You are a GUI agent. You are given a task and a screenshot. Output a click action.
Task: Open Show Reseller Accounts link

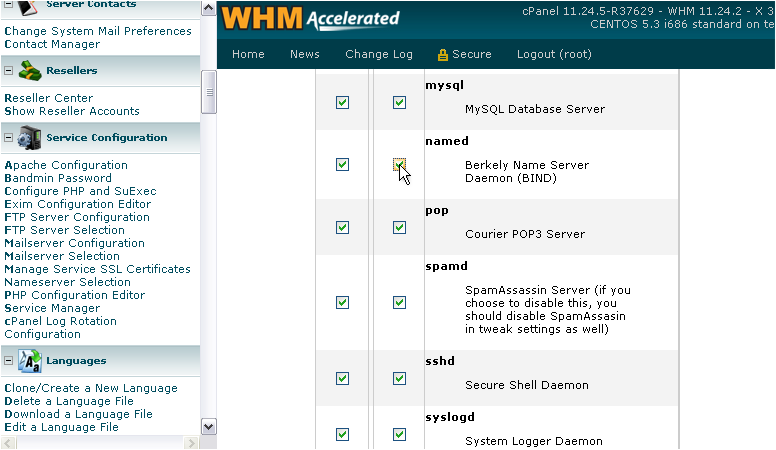[x=72, y=111]
